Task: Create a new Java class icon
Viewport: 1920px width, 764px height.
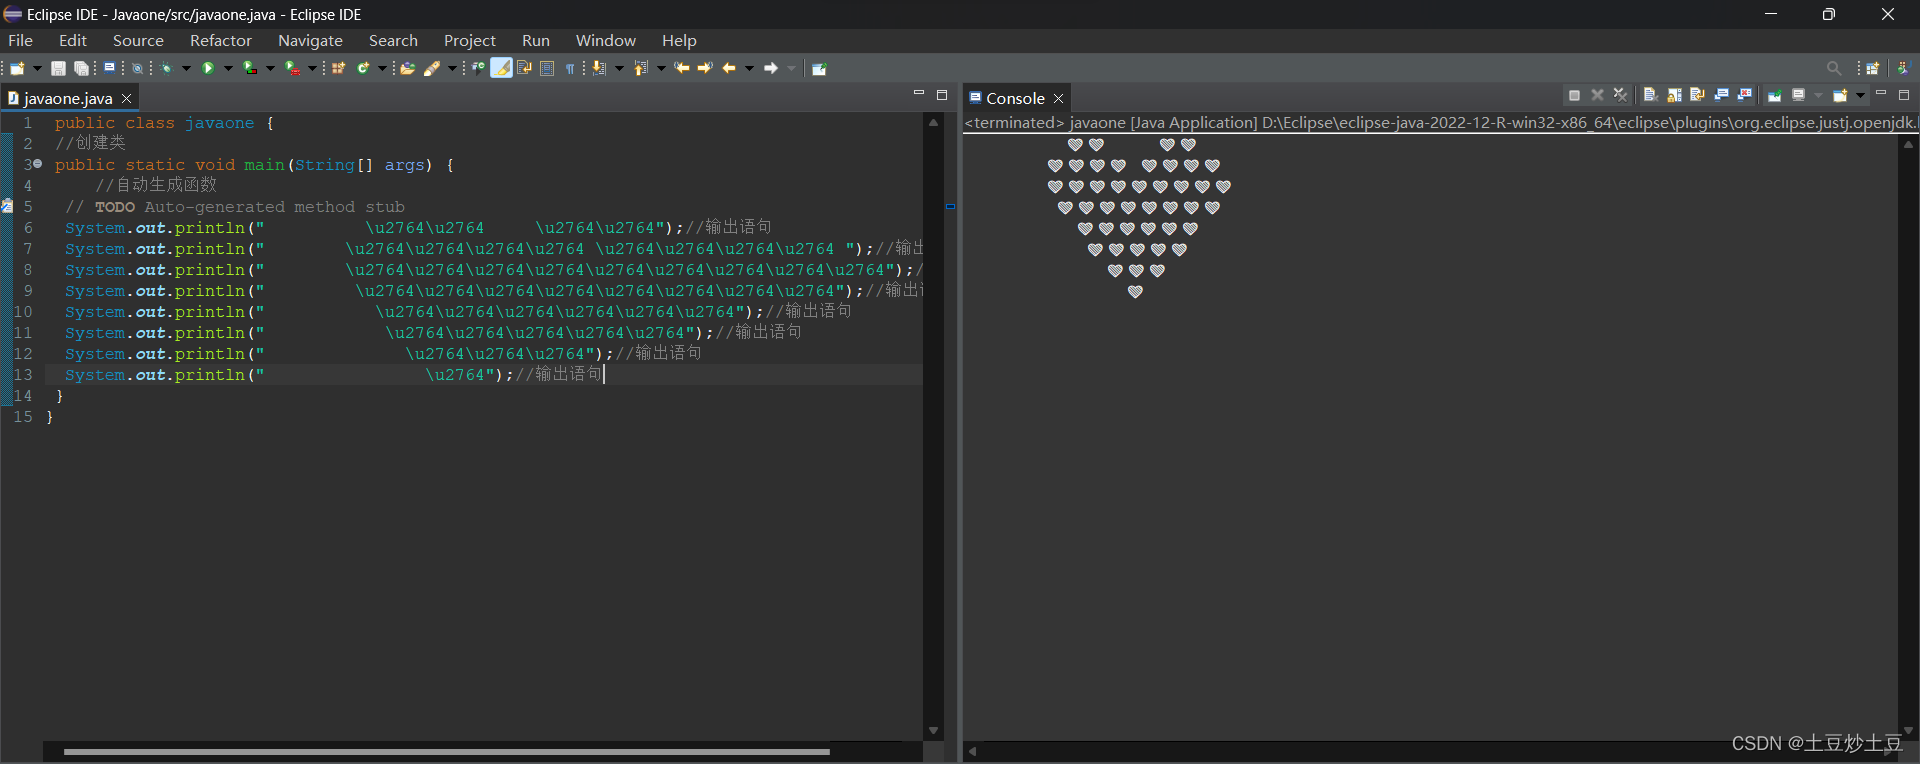Action: click(x=363, y=68)
